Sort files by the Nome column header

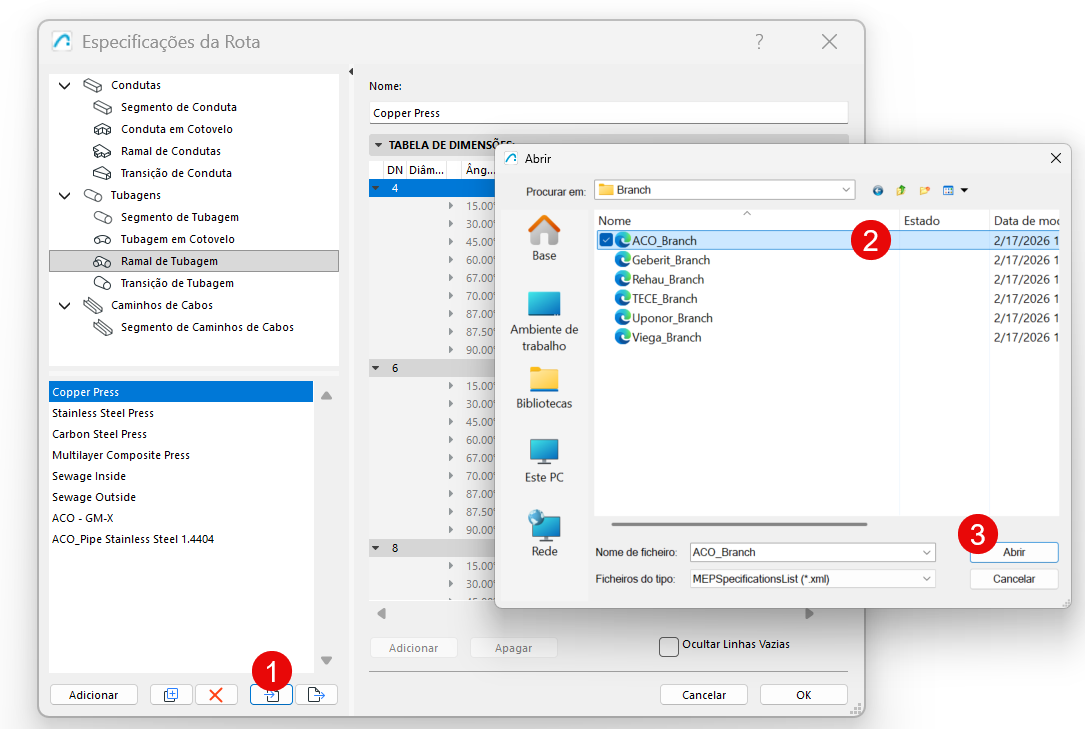point(747,221)
